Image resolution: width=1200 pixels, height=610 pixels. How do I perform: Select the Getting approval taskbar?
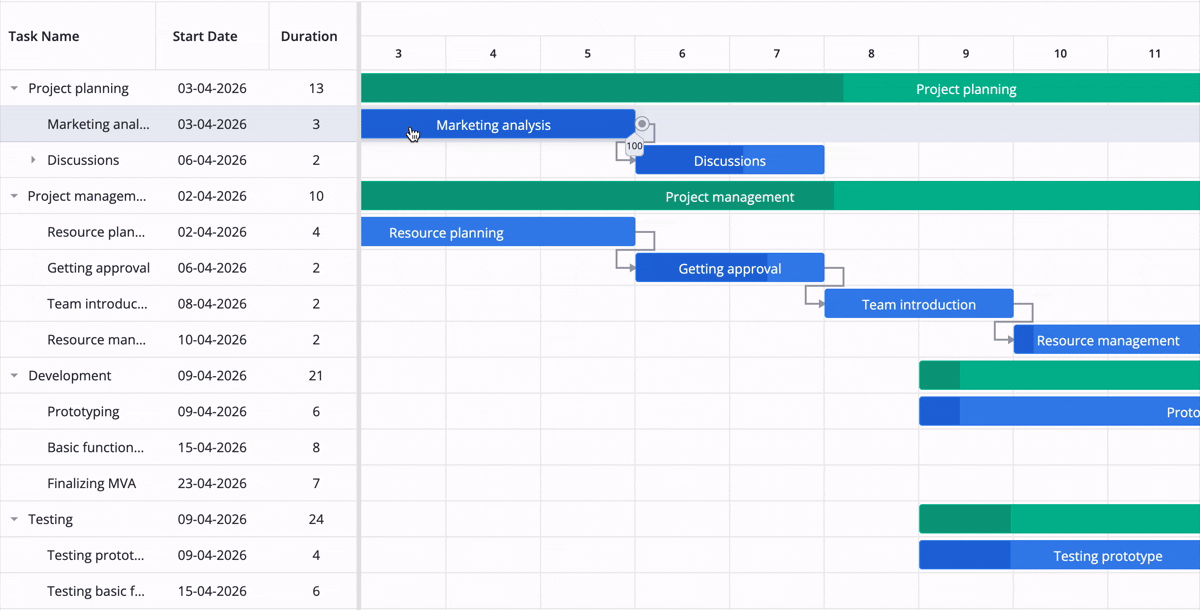pyautogui.click(x=730, y=268)
